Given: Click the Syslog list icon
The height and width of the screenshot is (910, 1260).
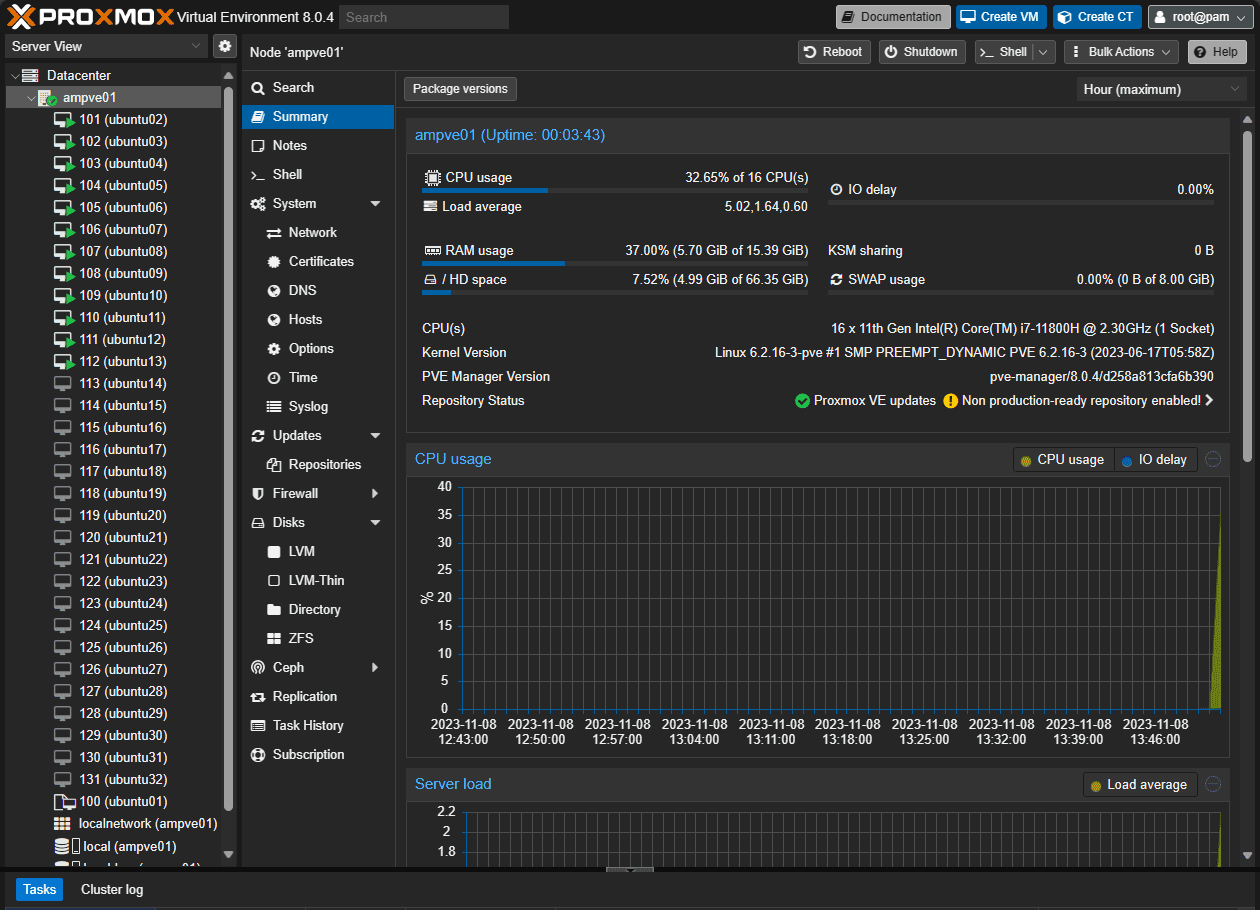Looking at the screenshot, I should point(274,407).
